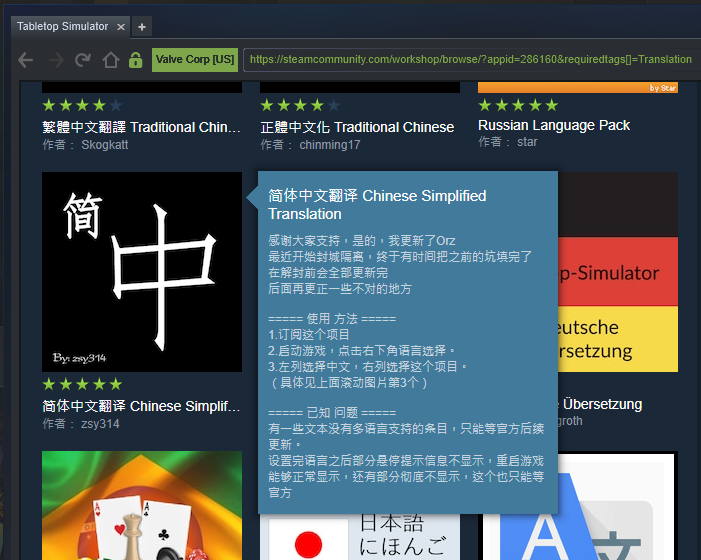Open author chinming17's profile
This screenshot has width=701, height=560.
point(329,145)
